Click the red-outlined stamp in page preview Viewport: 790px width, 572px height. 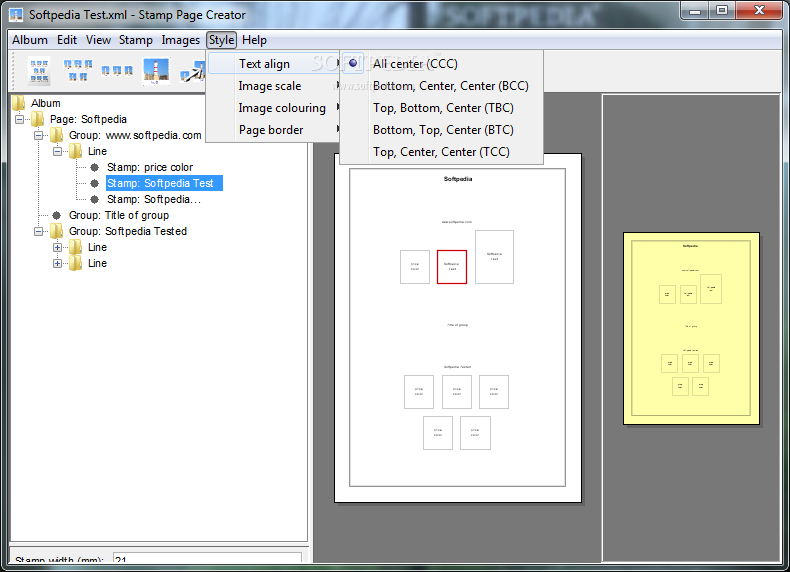click(x=452, y=267)
